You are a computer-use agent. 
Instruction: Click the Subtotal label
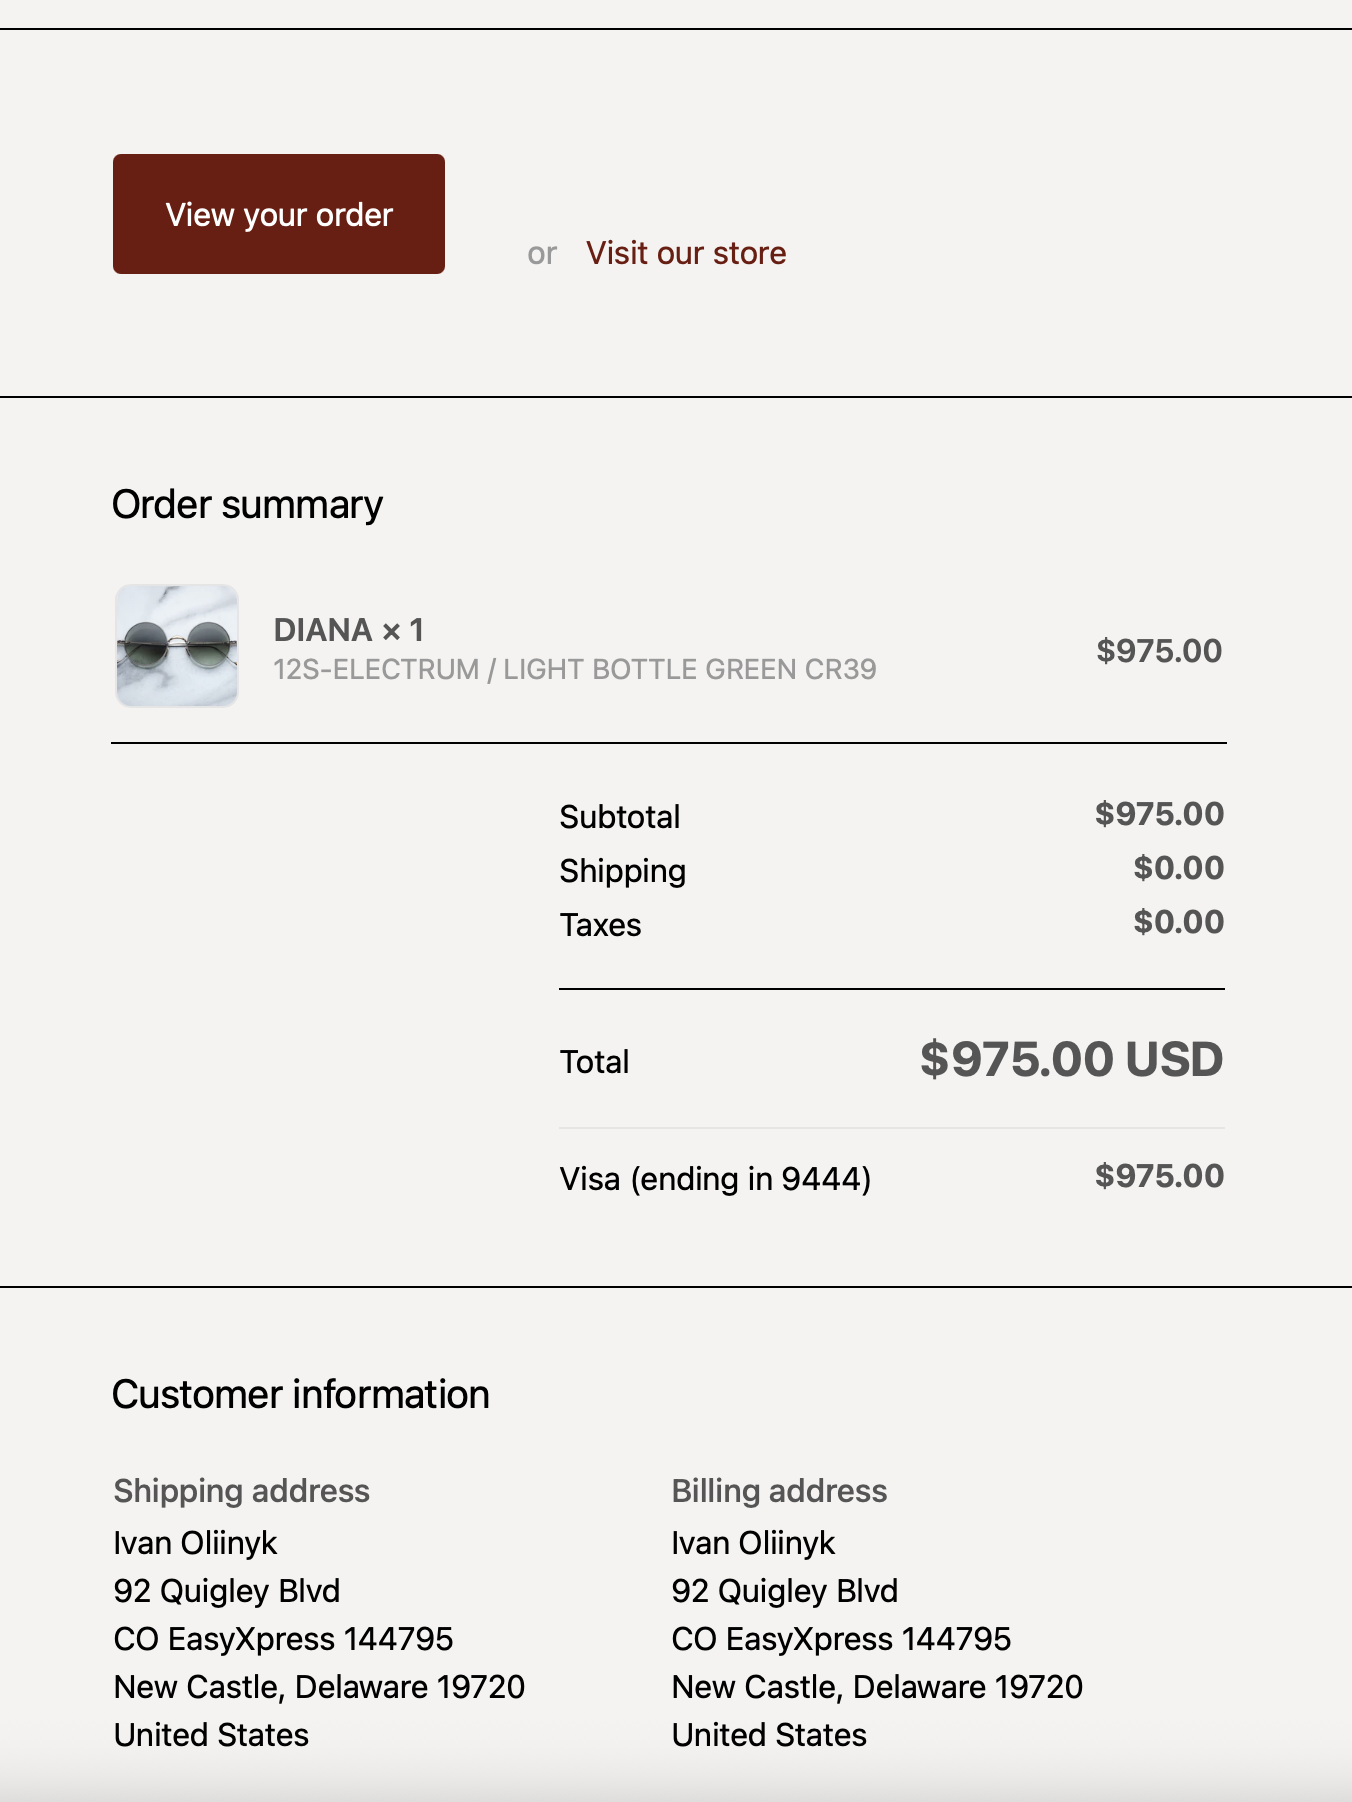pyautogui.click(x=620, y=817)
